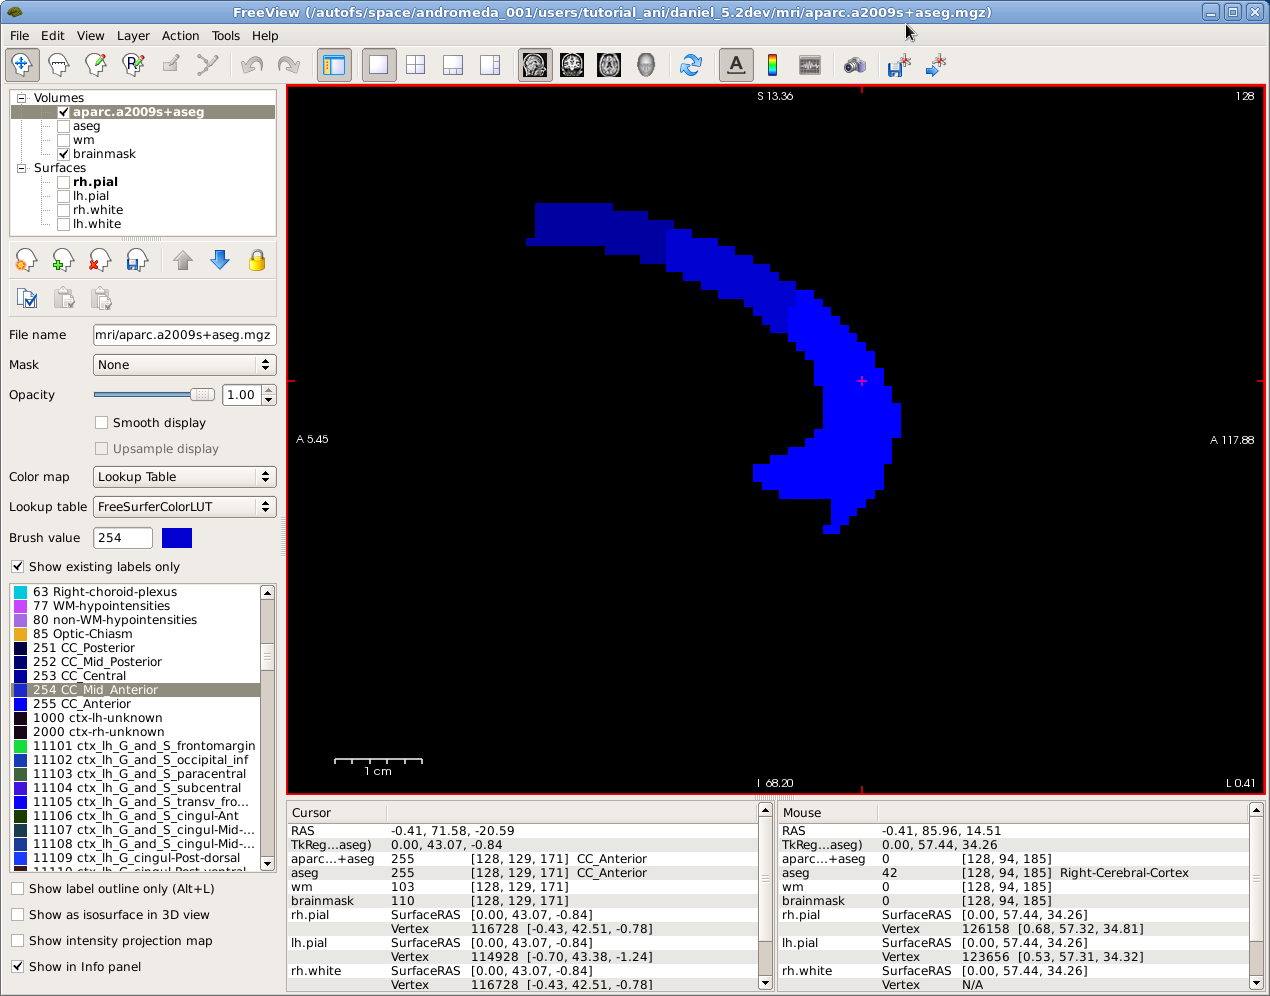Switch to 1&3 view layout
This screenshot has height=996, width=1270.
click(453, 65)
